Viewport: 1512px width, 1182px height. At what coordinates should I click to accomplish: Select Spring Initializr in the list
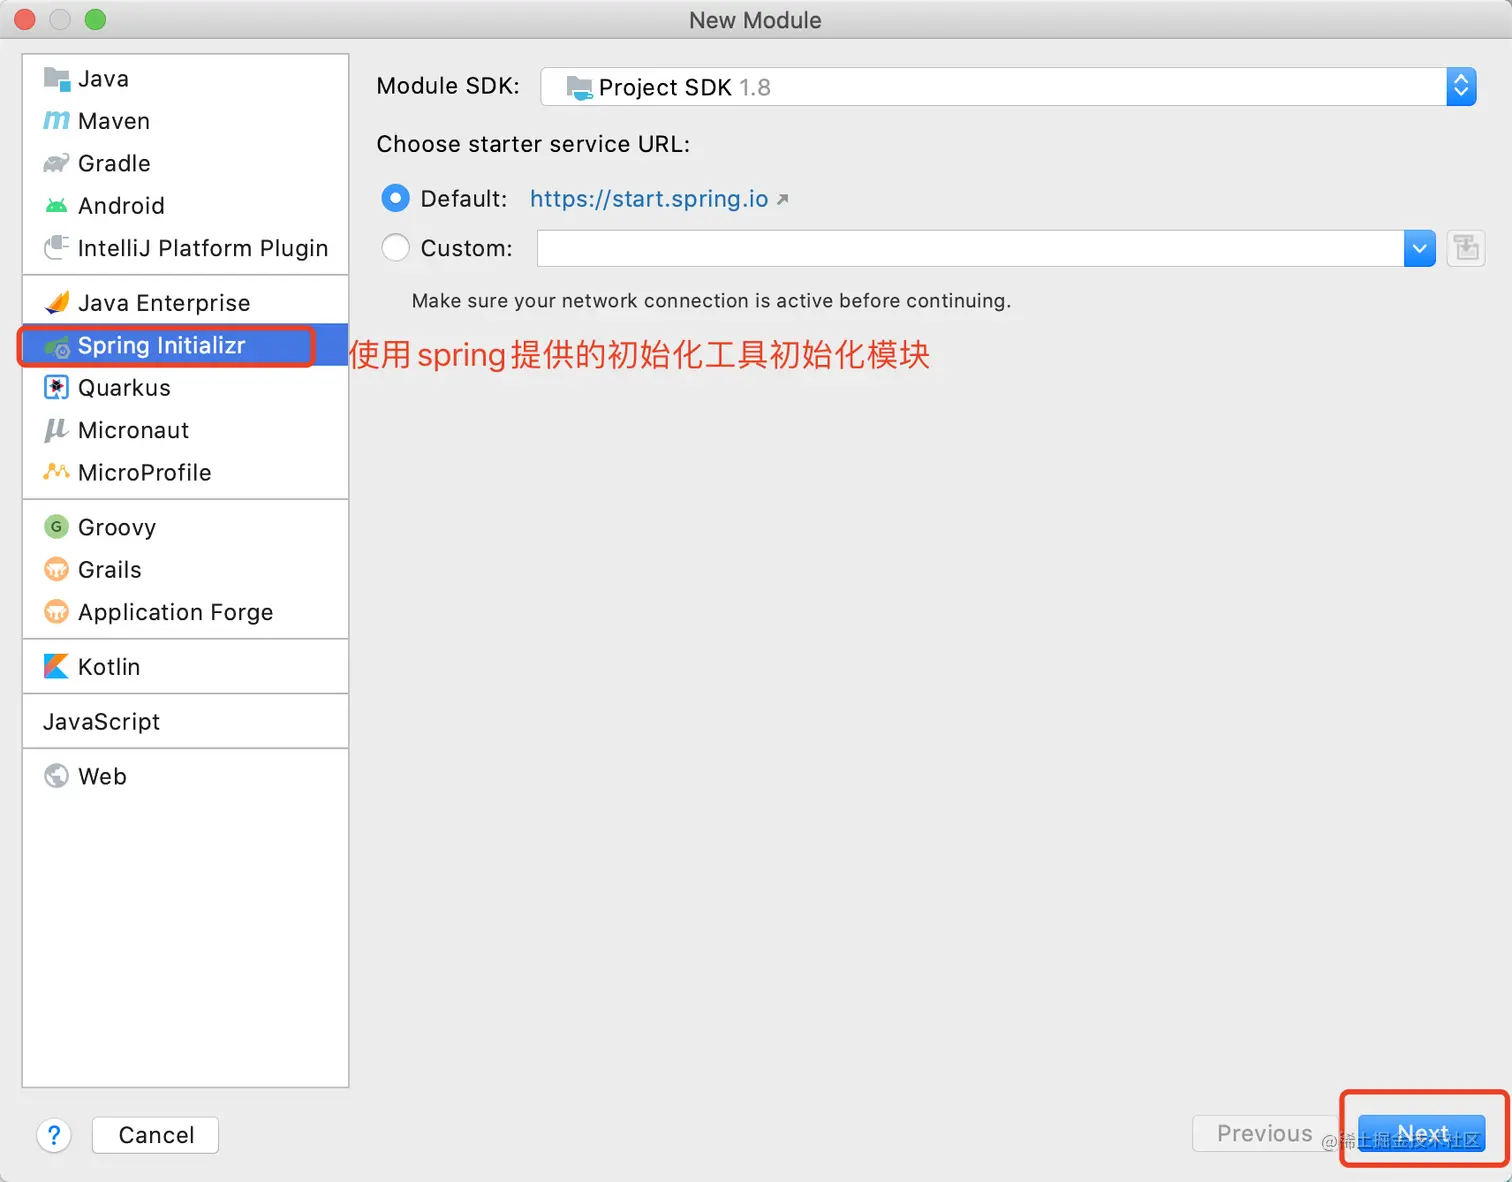185,345
